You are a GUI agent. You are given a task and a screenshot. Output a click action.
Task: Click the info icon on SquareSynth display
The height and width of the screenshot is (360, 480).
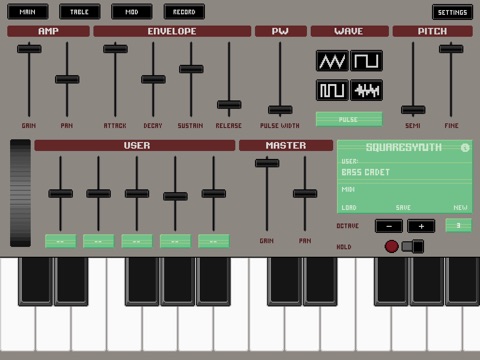[465, 148]
